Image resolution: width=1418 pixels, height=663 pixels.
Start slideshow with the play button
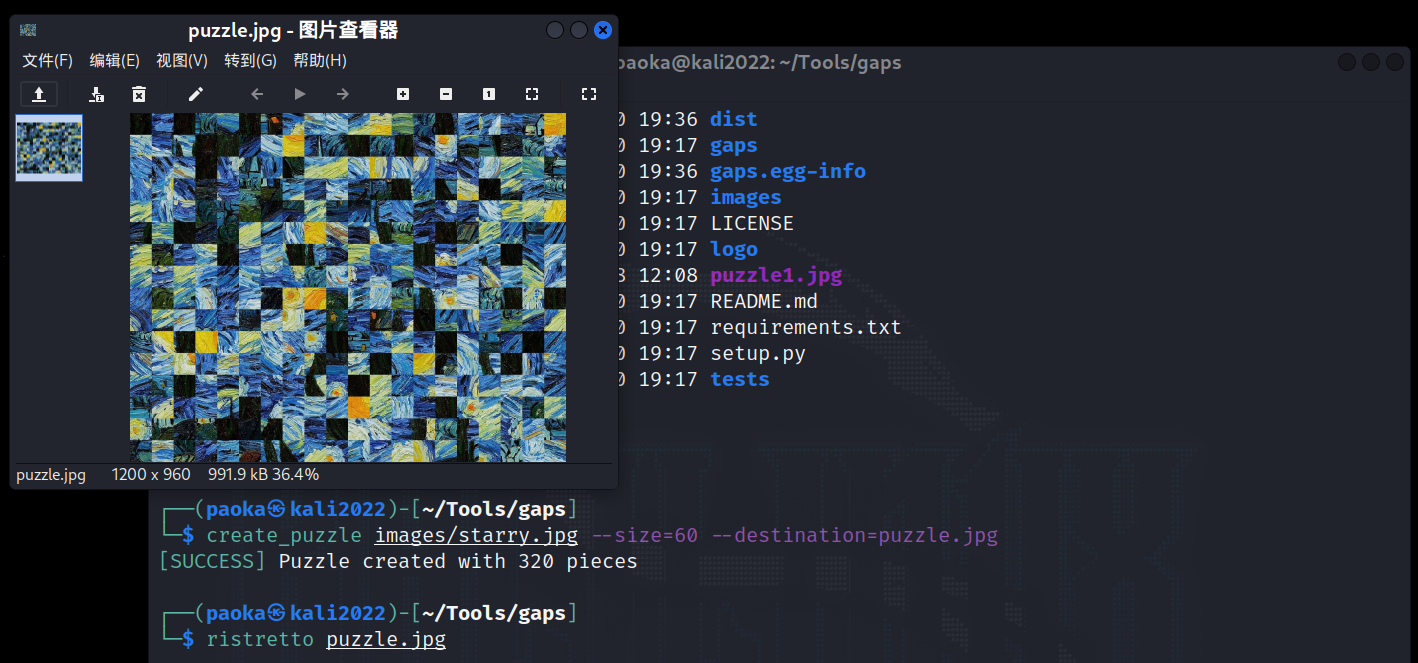pos(300,94)
